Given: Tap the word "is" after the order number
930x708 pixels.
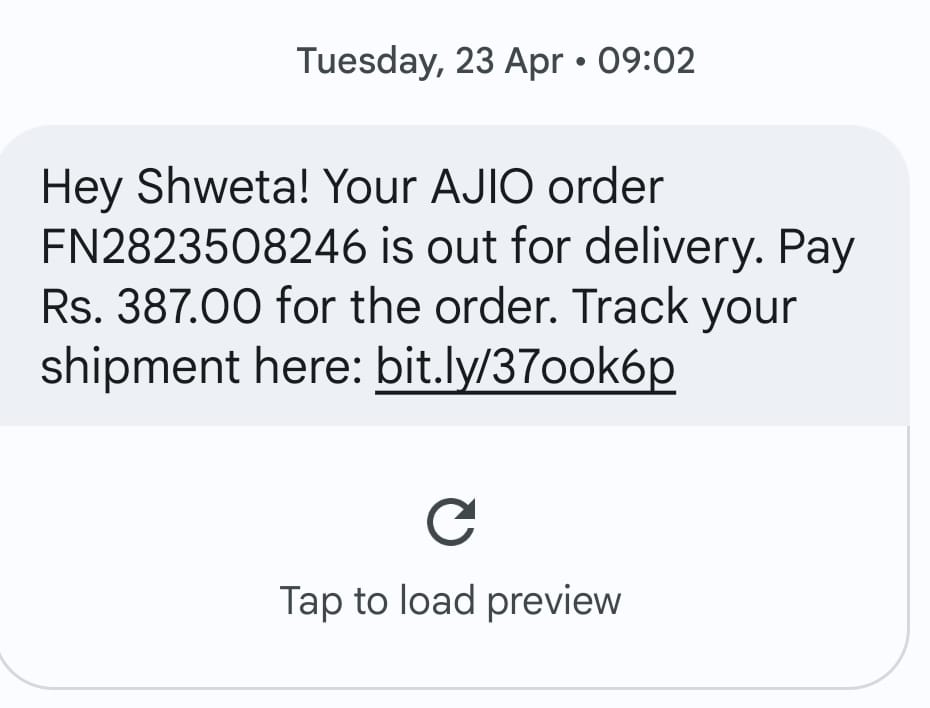Looking at the screenshot, I should 396,248.
